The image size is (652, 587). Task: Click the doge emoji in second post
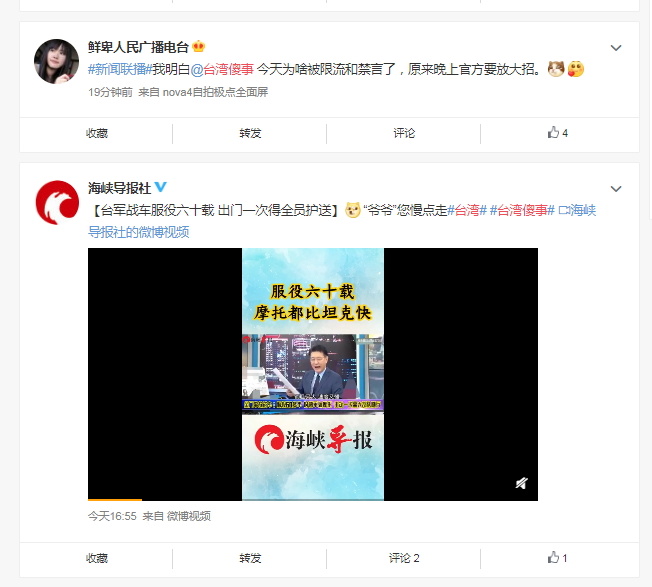[x=353, y=210]
